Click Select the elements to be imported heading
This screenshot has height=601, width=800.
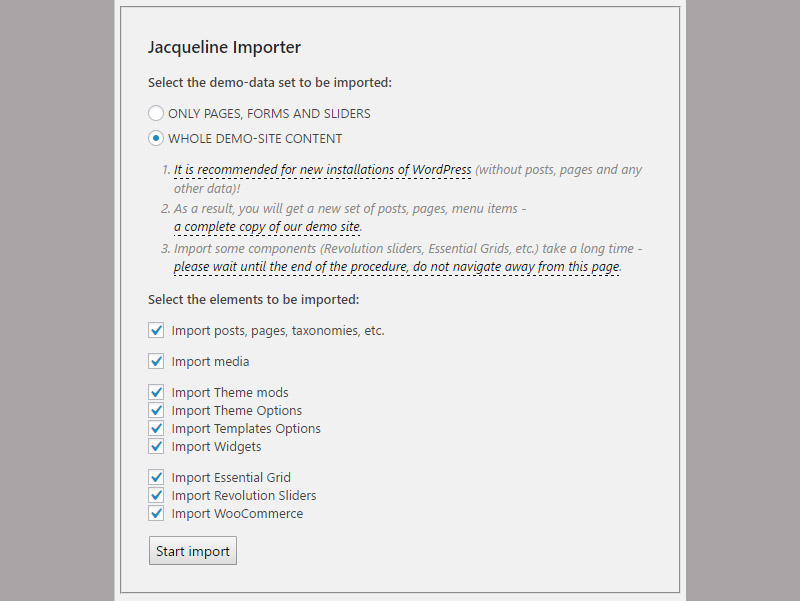pyautogui.click(x=253, y=299)
